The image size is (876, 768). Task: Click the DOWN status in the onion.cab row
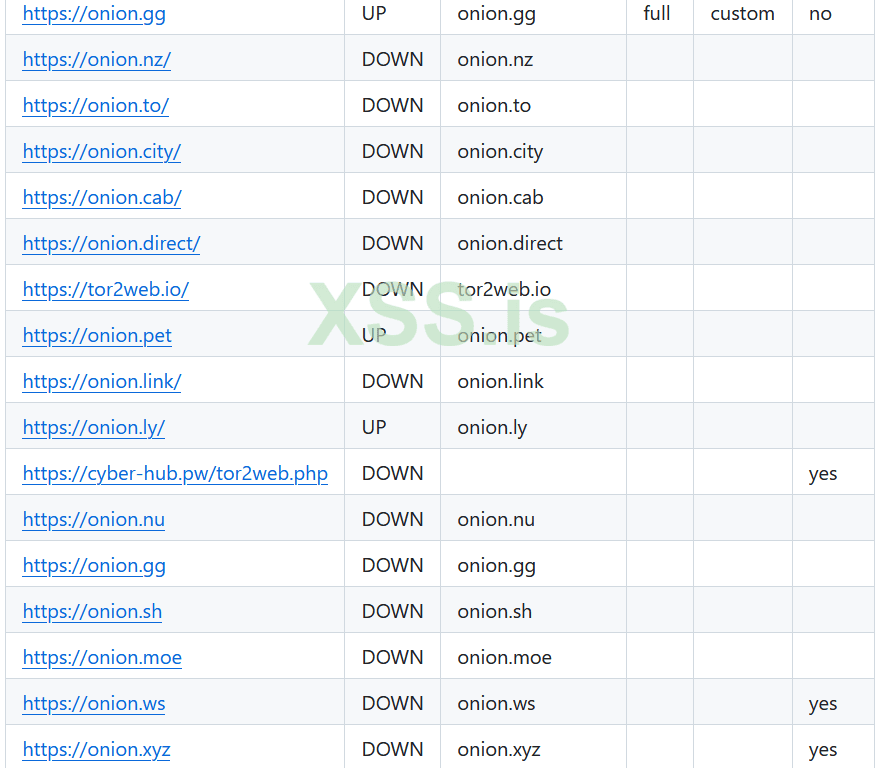[x=392, y=197]
